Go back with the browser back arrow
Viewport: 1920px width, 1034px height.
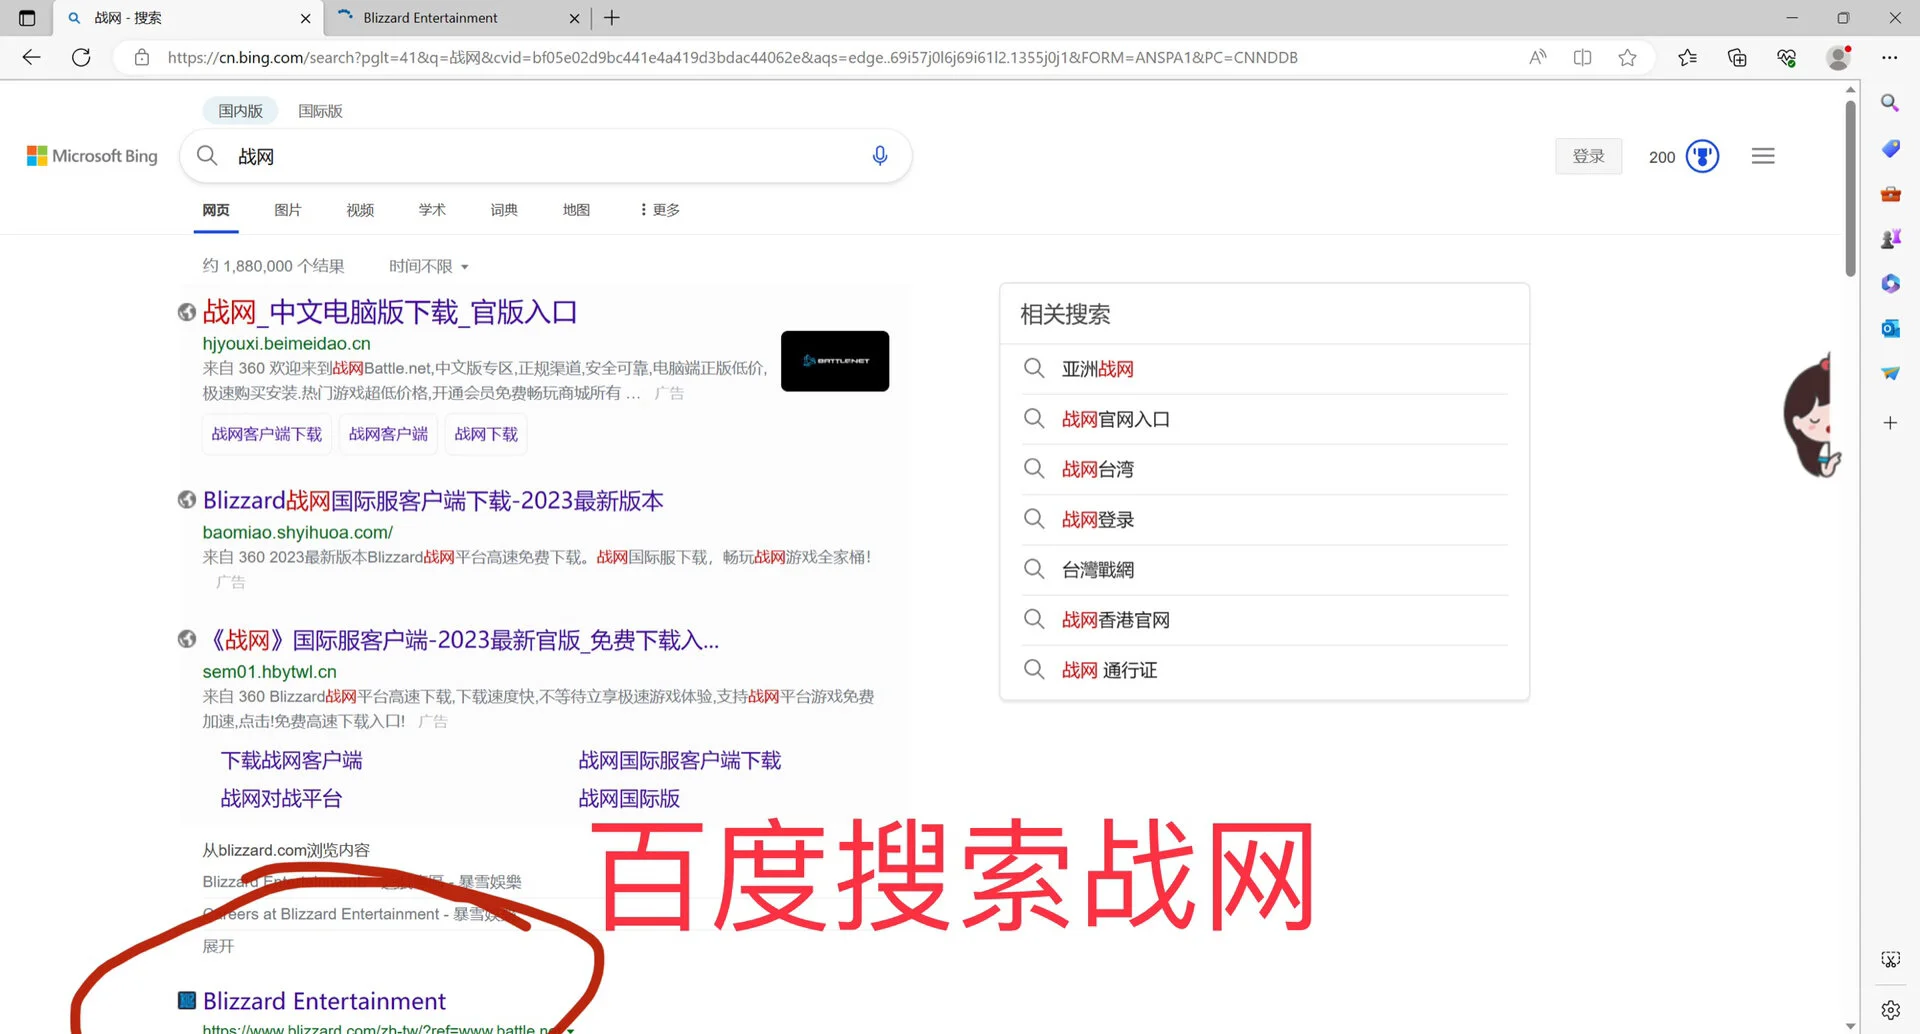coord(31,57)
